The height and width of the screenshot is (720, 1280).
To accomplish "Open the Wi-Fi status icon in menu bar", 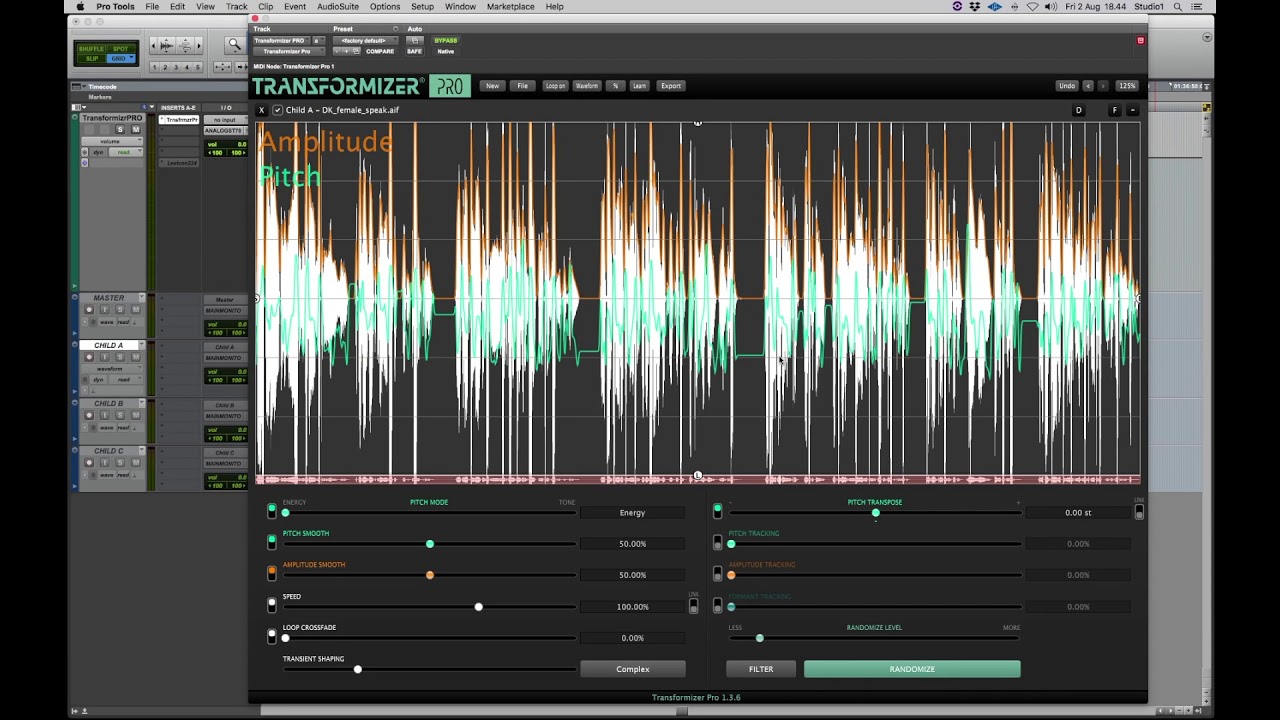I will pos(1033,6).
